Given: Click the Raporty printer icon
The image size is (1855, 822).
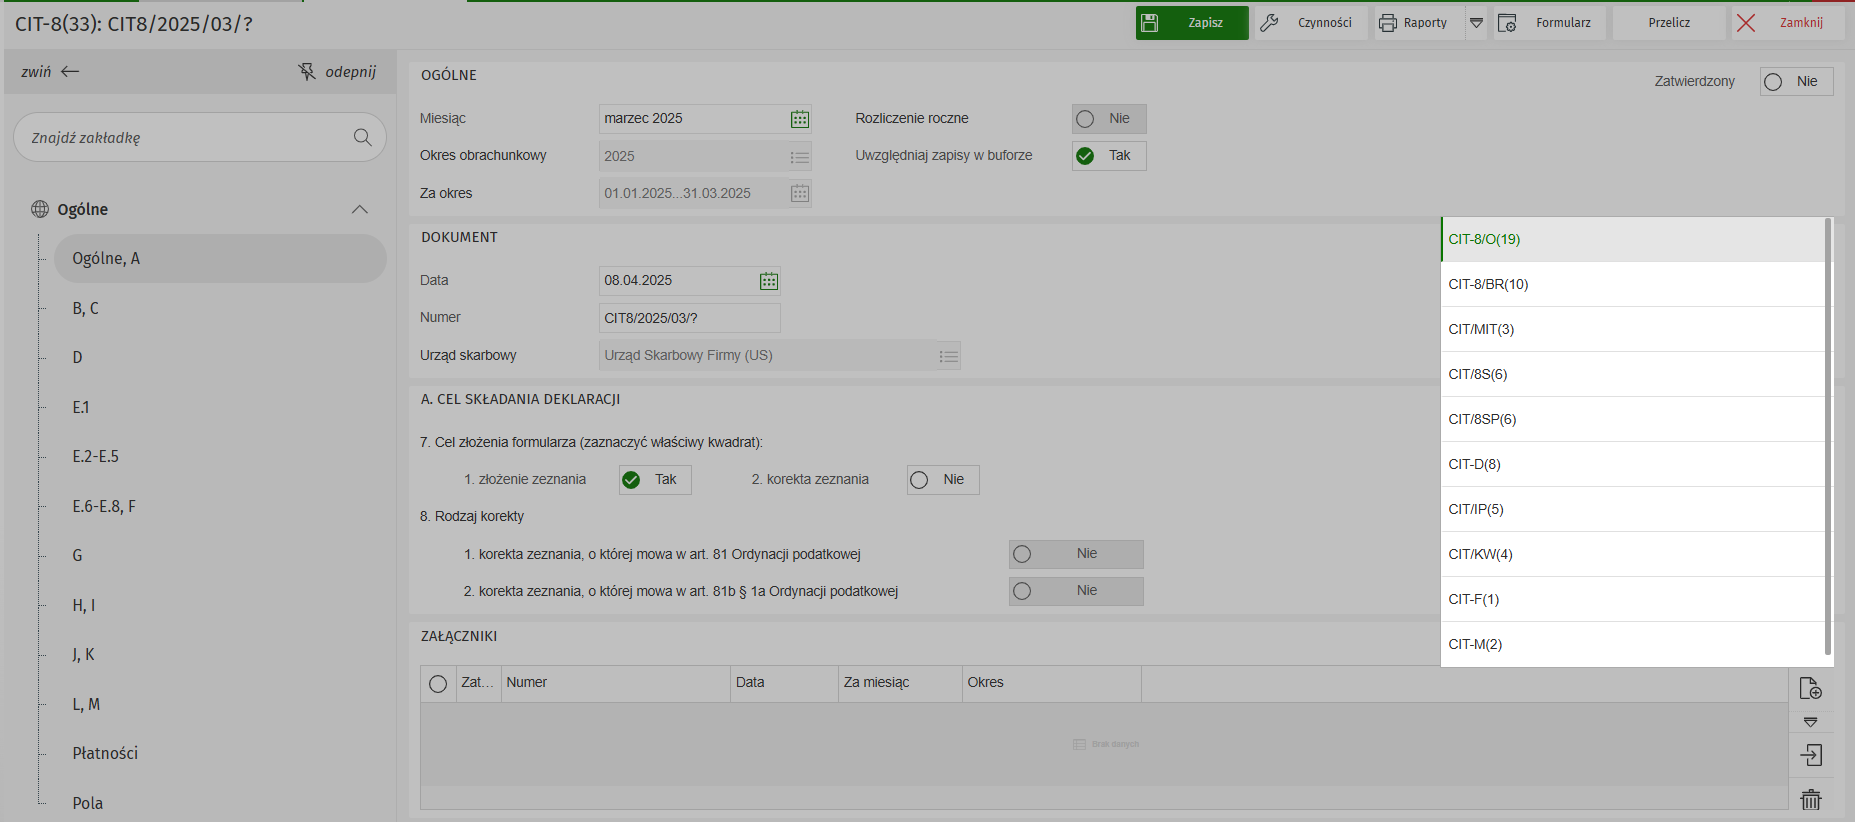Looking at the screenshot, I should pos(1388,23).
